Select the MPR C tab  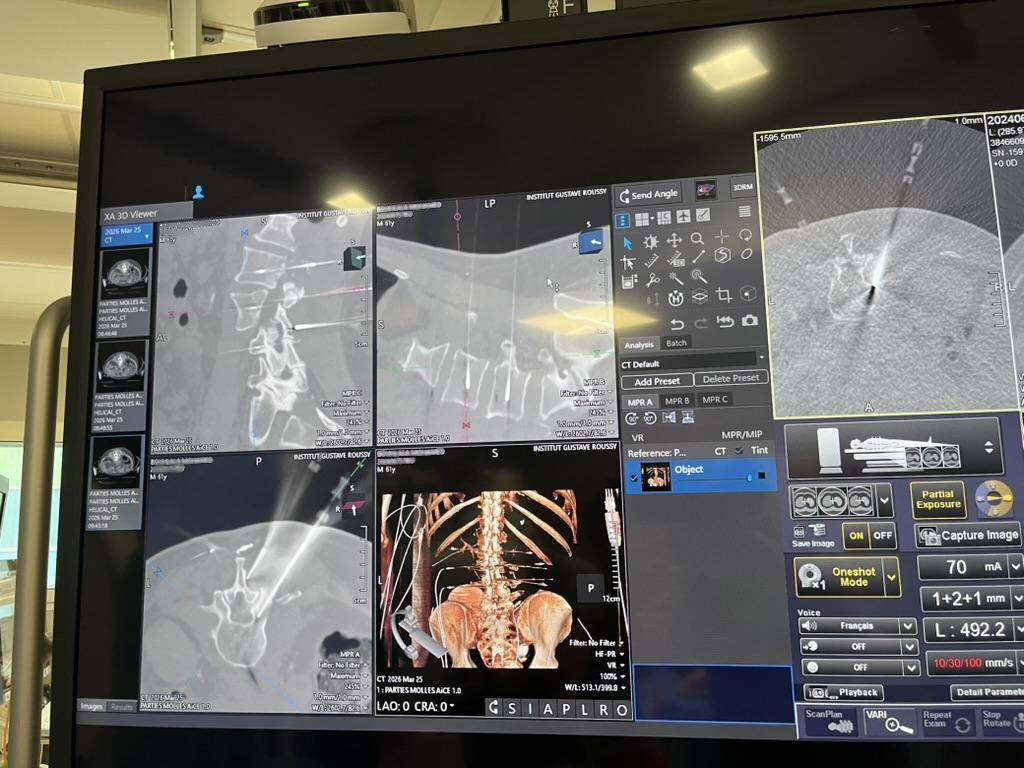[714, 400]
